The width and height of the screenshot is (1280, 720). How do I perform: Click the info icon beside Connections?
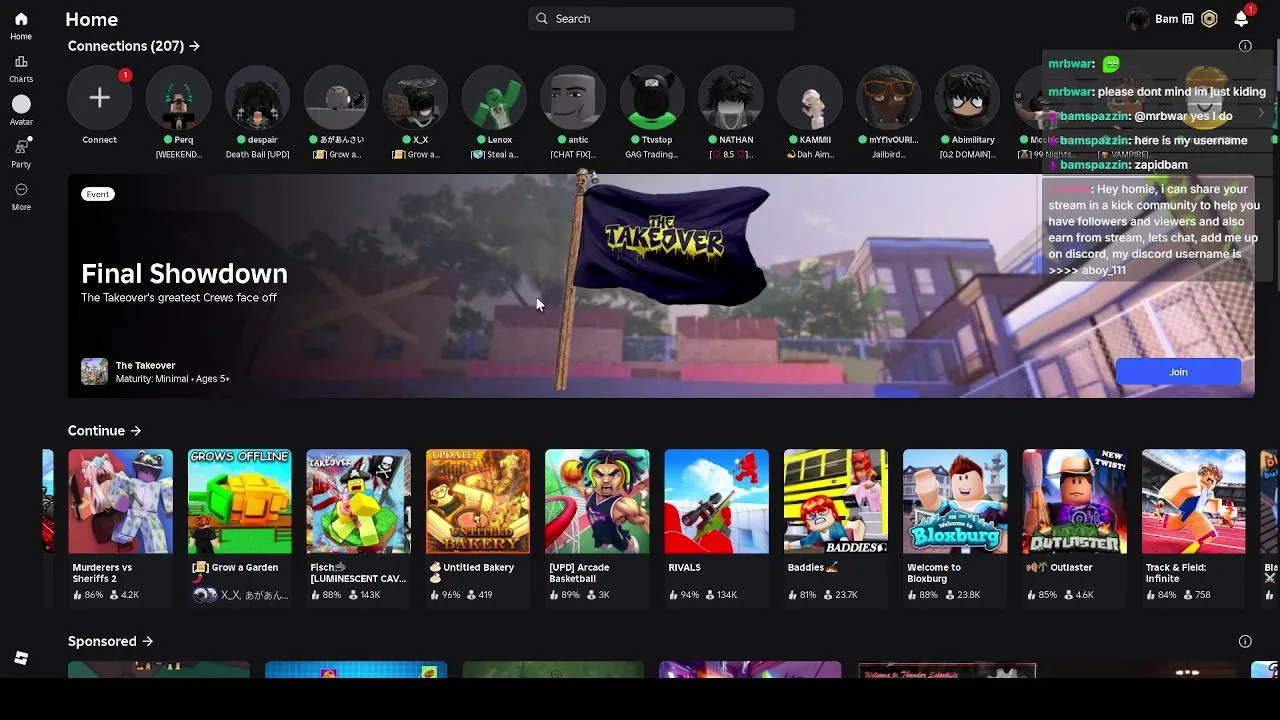(x=1245, y=46)
